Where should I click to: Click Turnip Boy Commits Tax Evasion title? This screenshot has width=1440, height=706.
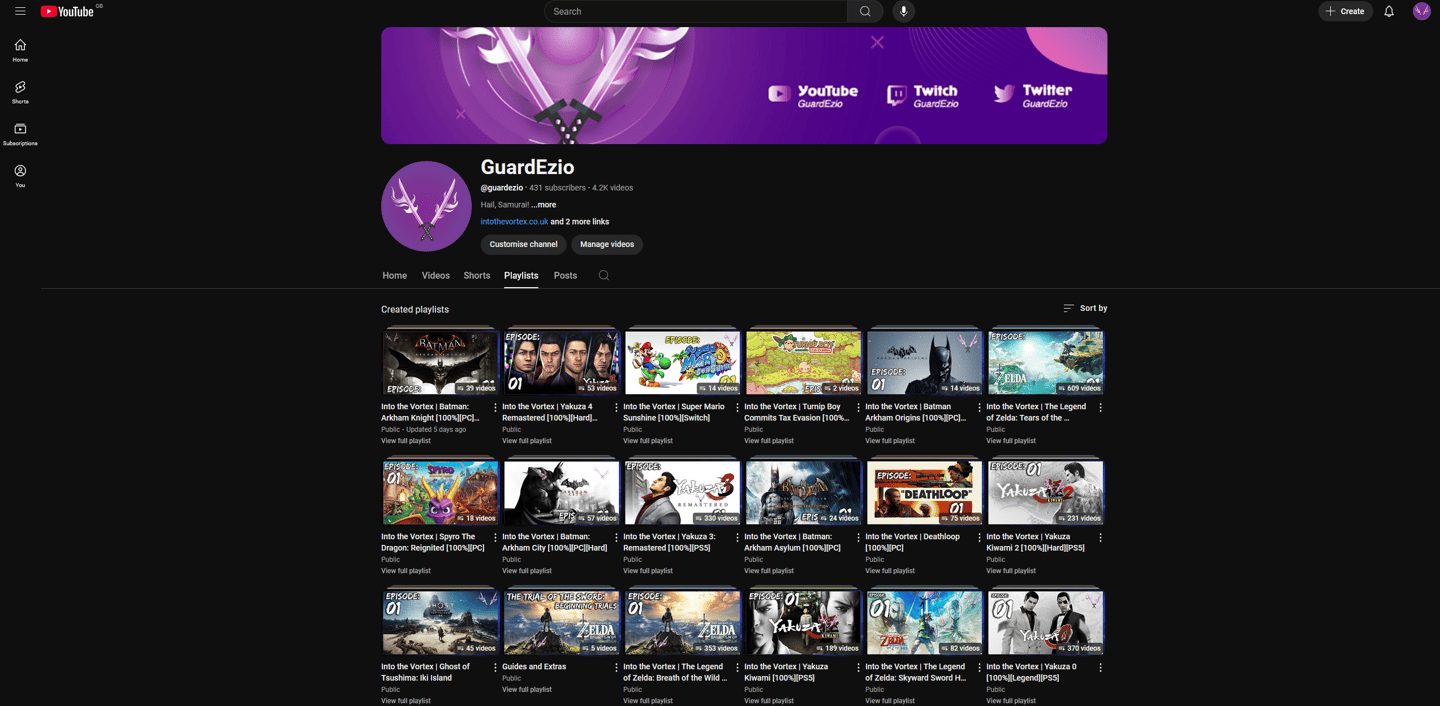coord(797,412)
